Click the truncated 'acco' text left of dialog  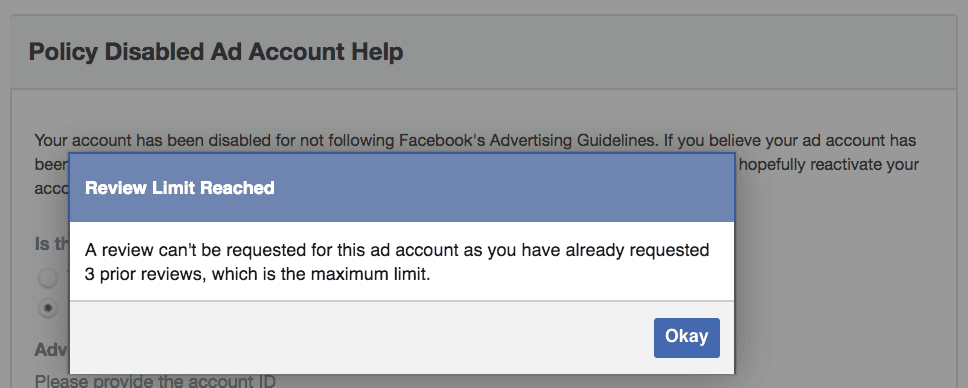click(x=52, y=188)
